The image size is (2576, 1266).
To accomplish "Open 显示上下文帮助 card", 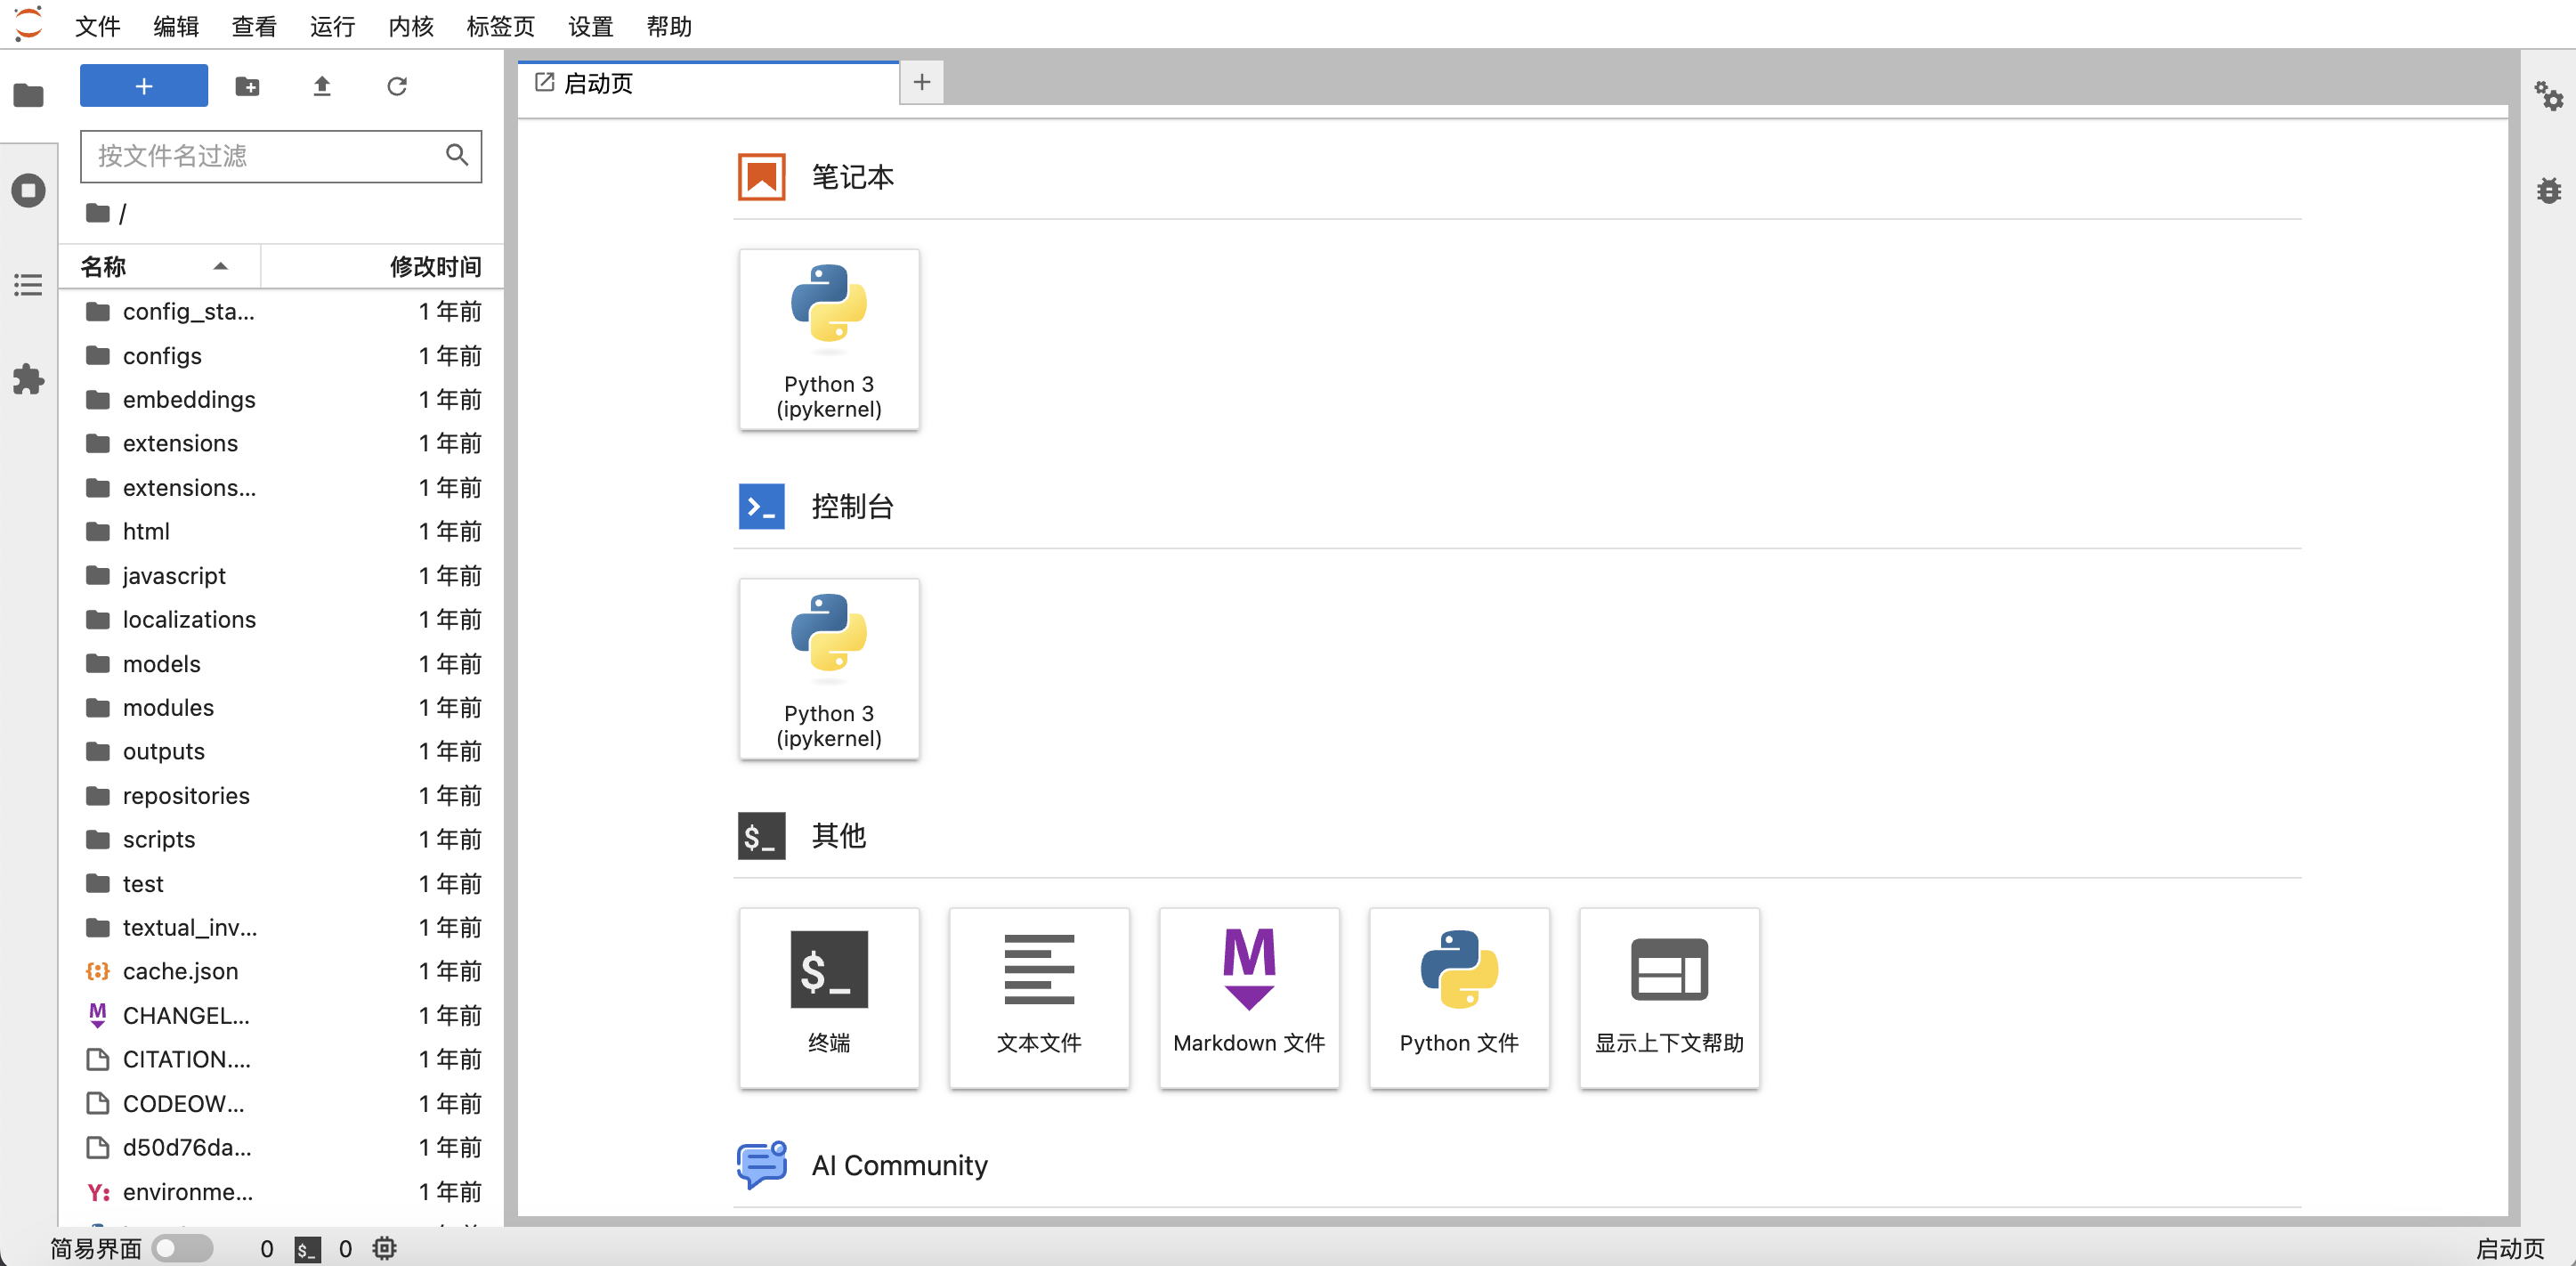I will 1669,998.
